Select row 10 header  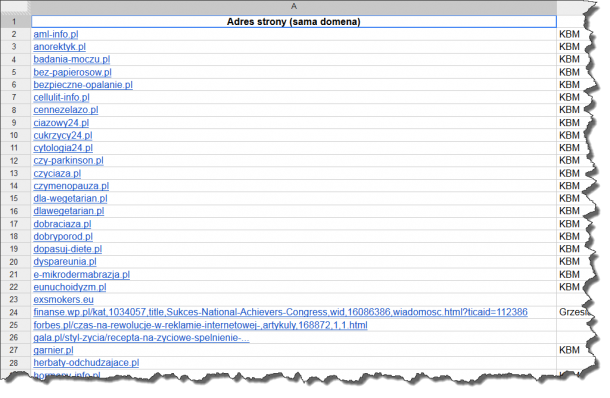click(x=15, y=135)
